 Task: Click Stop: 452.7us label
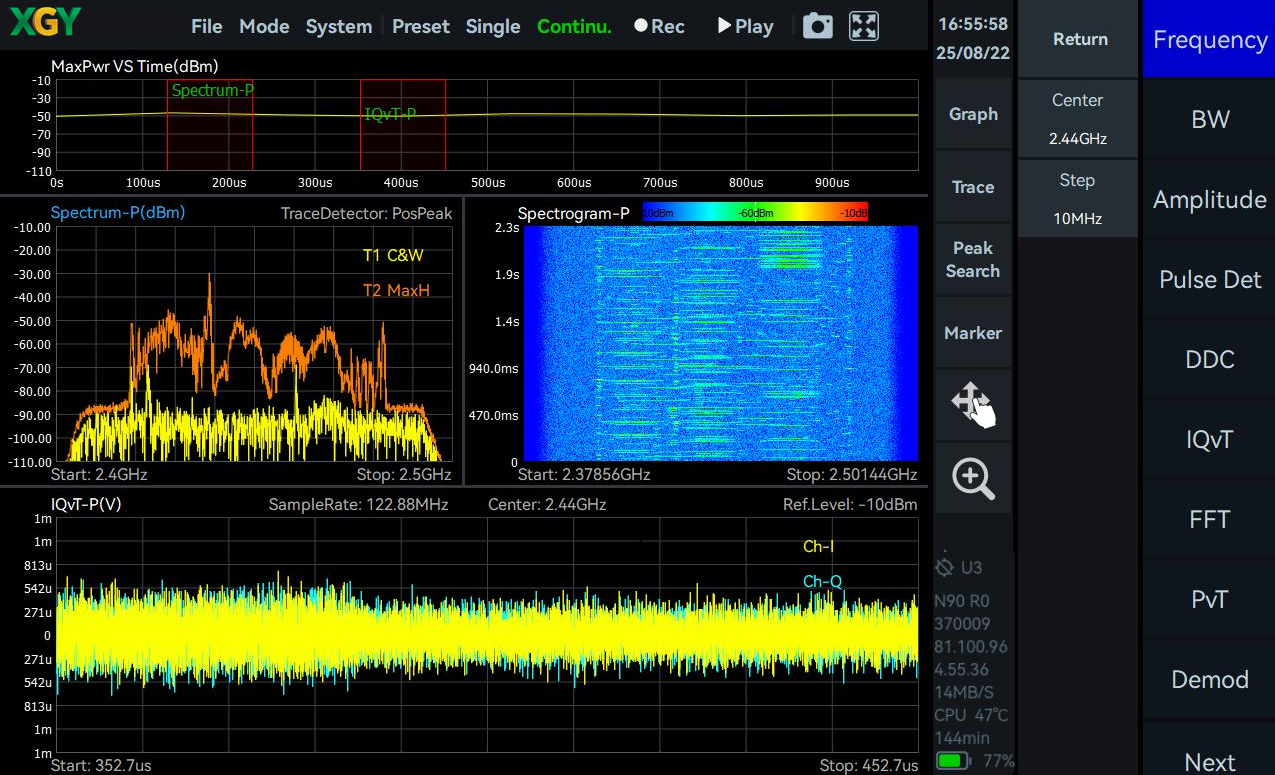coord(868,765)
